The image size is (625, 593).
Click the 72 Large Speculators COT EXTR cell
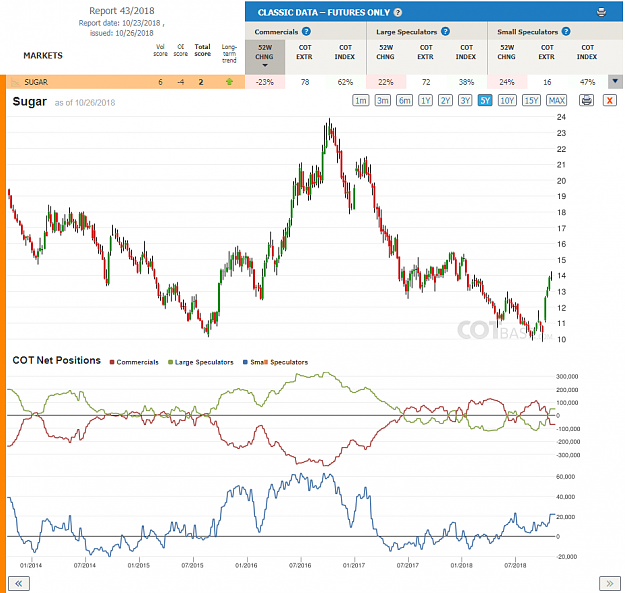[x=426, y=82]
